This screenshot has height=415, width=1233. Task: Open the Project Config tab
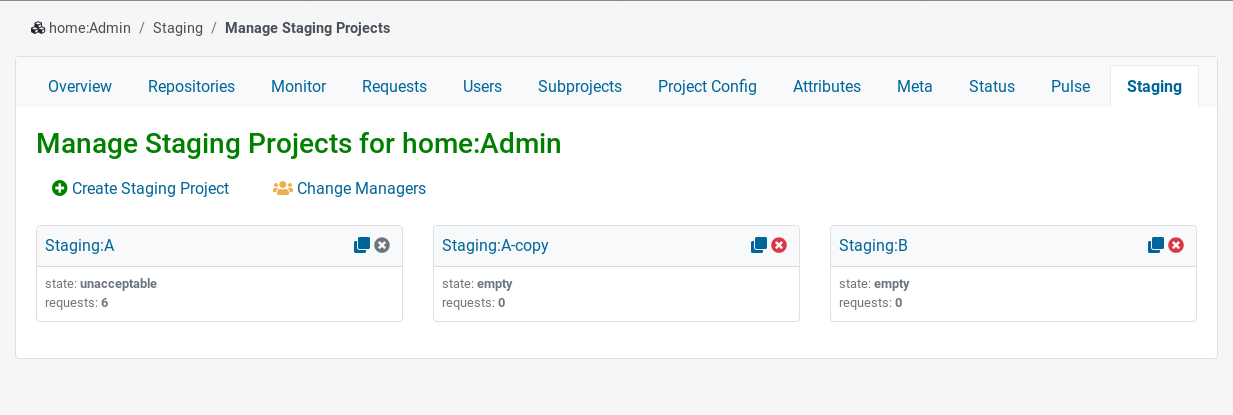click(x=707, y=86)
